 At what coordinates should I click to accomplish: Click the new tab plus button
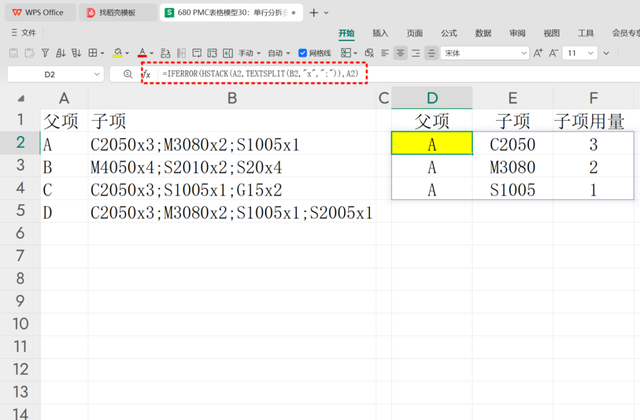tap(314, 12)
